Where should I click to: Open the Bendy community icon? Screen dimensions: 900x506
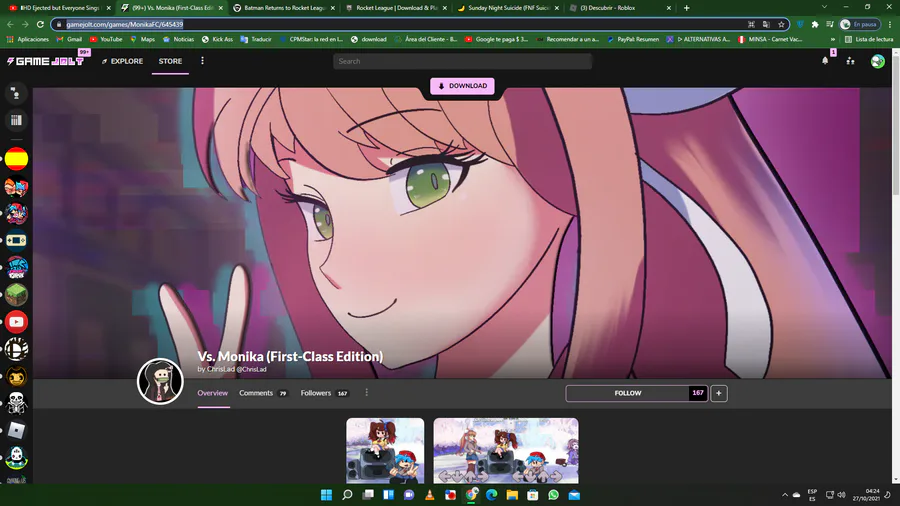[16, 376]
